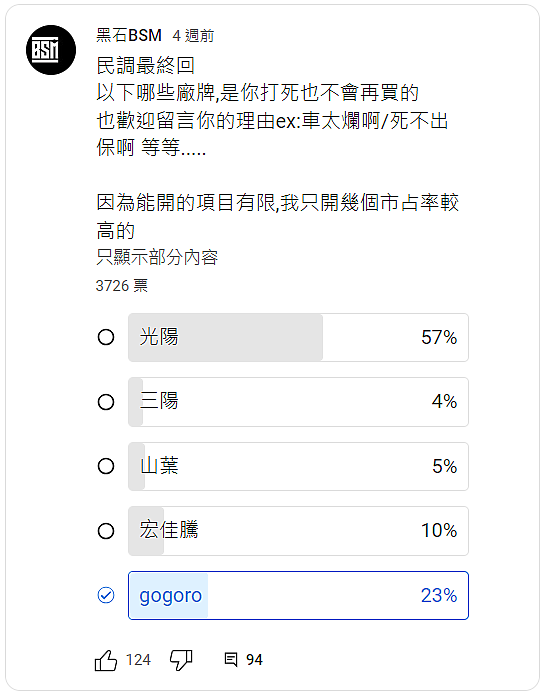Screen dimensions: 546x699
Task: Click the thumbs-up like icon
Action: click(x=106, y=660)
